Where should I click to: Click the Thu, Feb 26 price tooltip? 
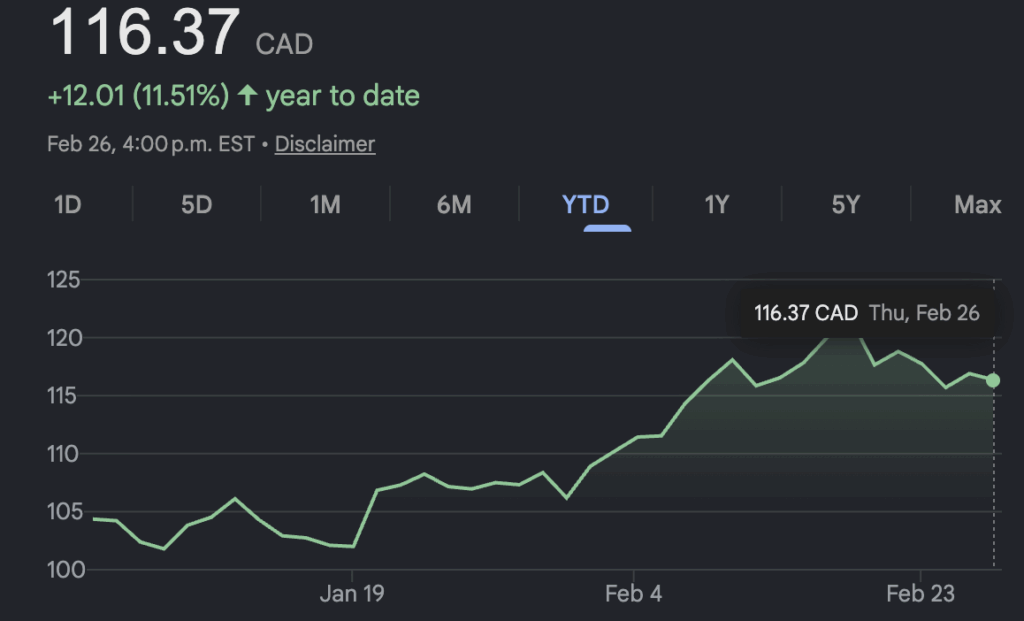tap(866, 313)
